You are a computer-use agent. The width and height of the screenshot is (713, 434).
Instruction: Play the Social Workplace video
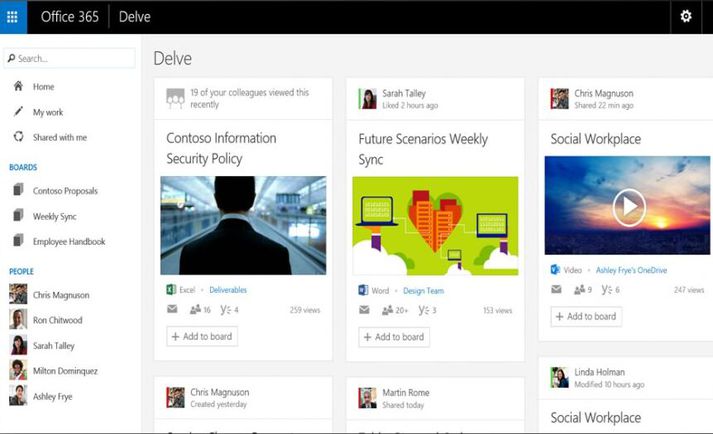tap(629, 207)
